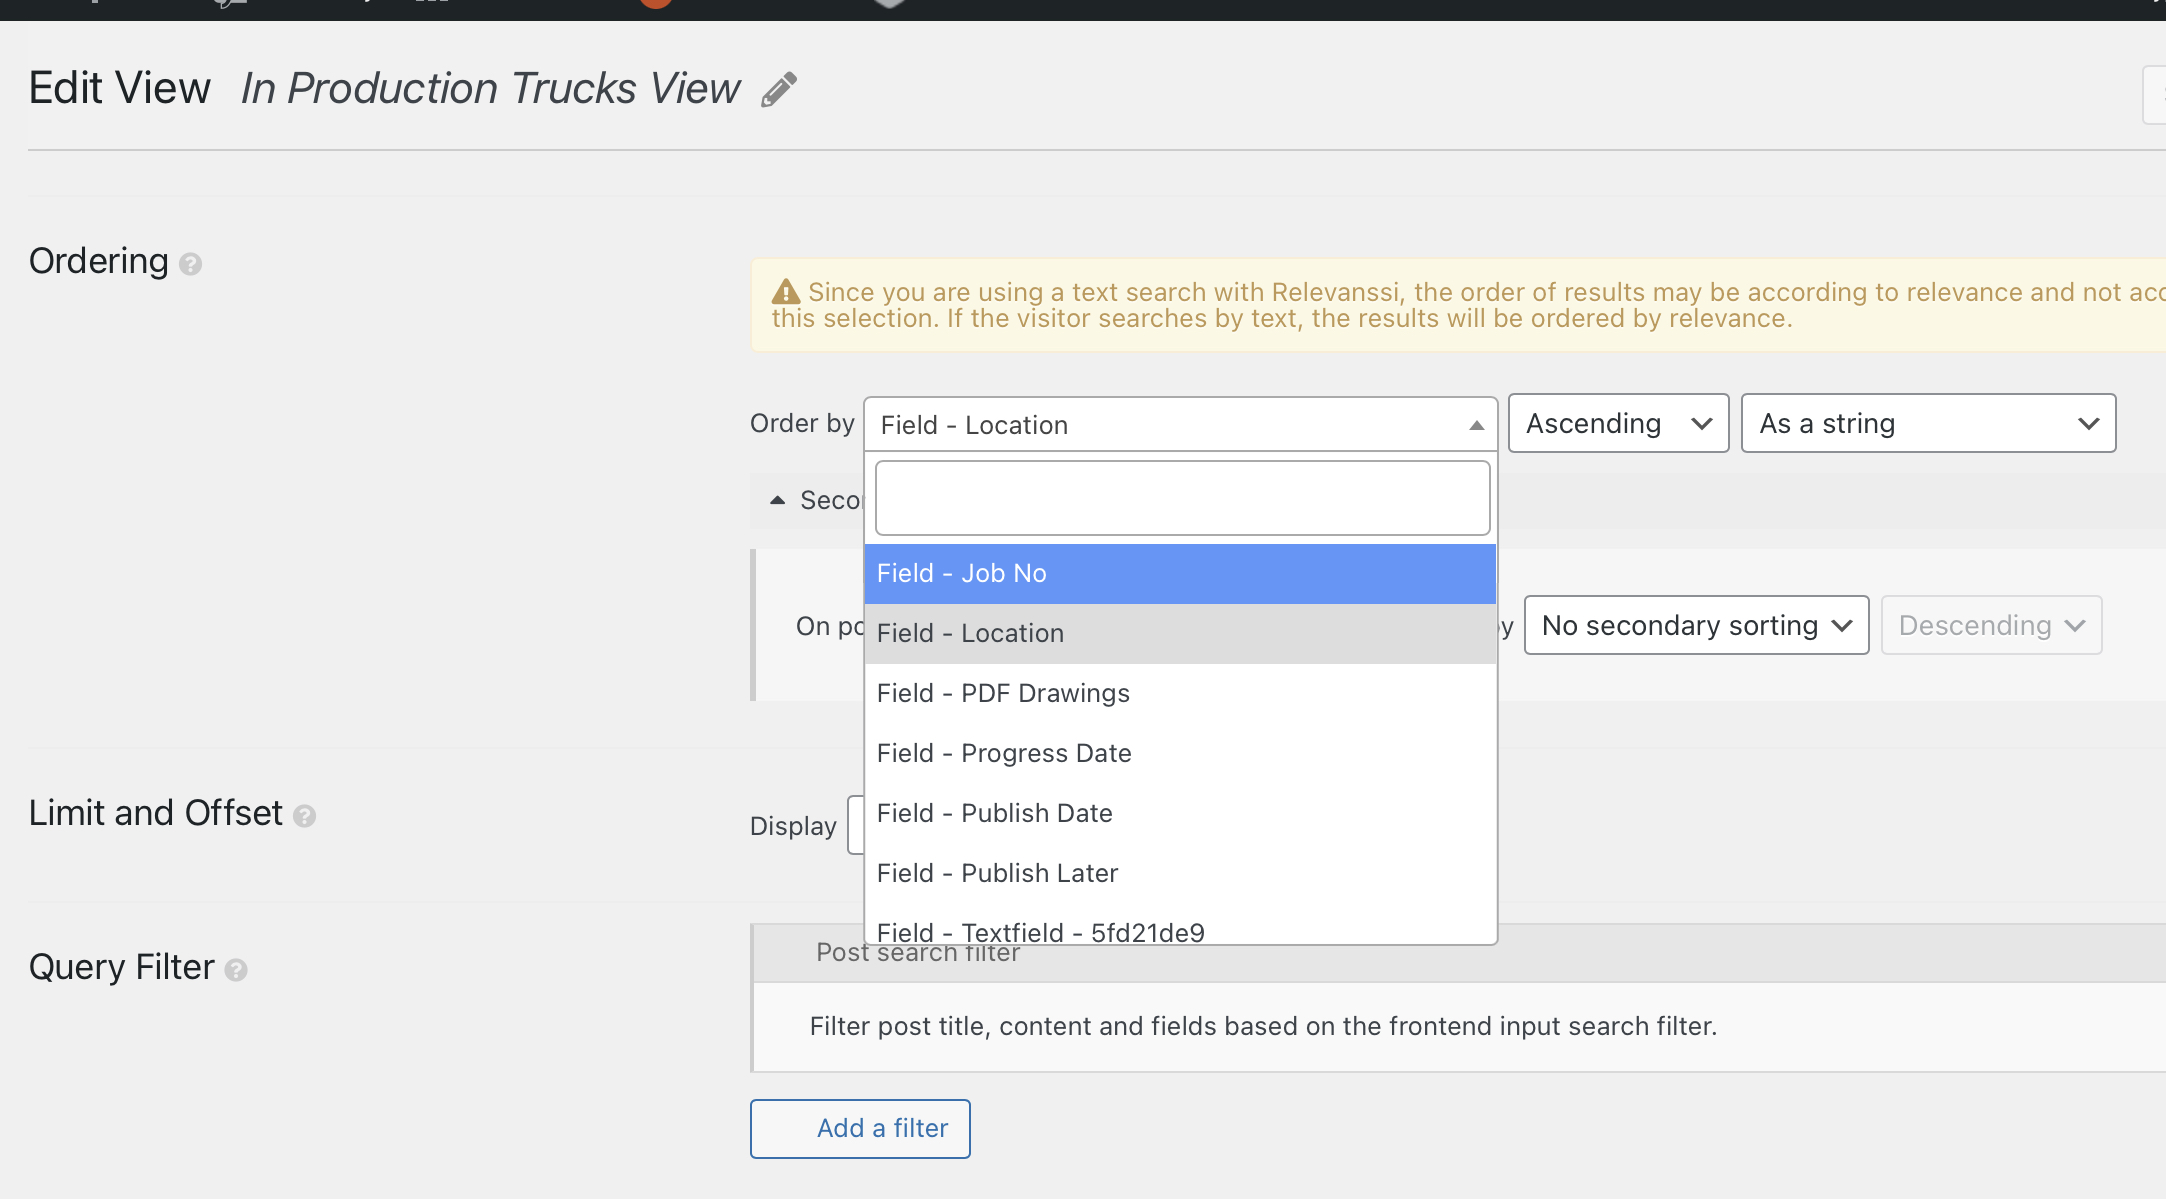The image size is (2166, 1199).
Task: Select Field - Publish Later option
Action: [x=1180, y=874]
